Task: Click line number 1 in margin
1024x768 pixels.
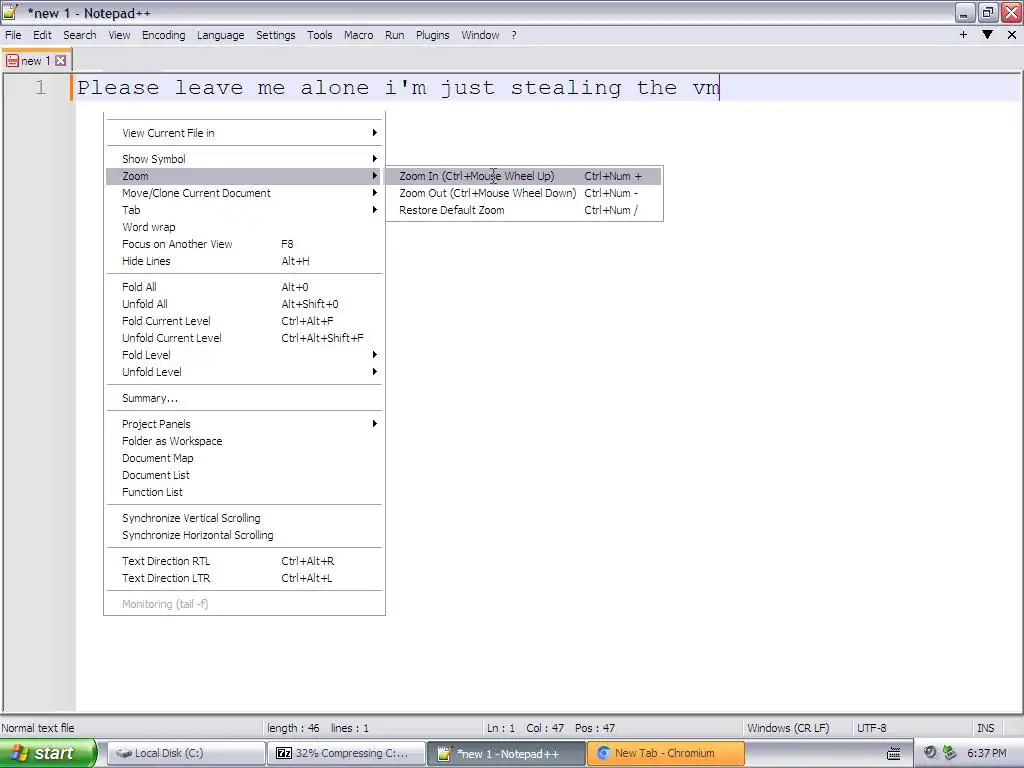Action: pyautogui.click(x=40, y=88)
